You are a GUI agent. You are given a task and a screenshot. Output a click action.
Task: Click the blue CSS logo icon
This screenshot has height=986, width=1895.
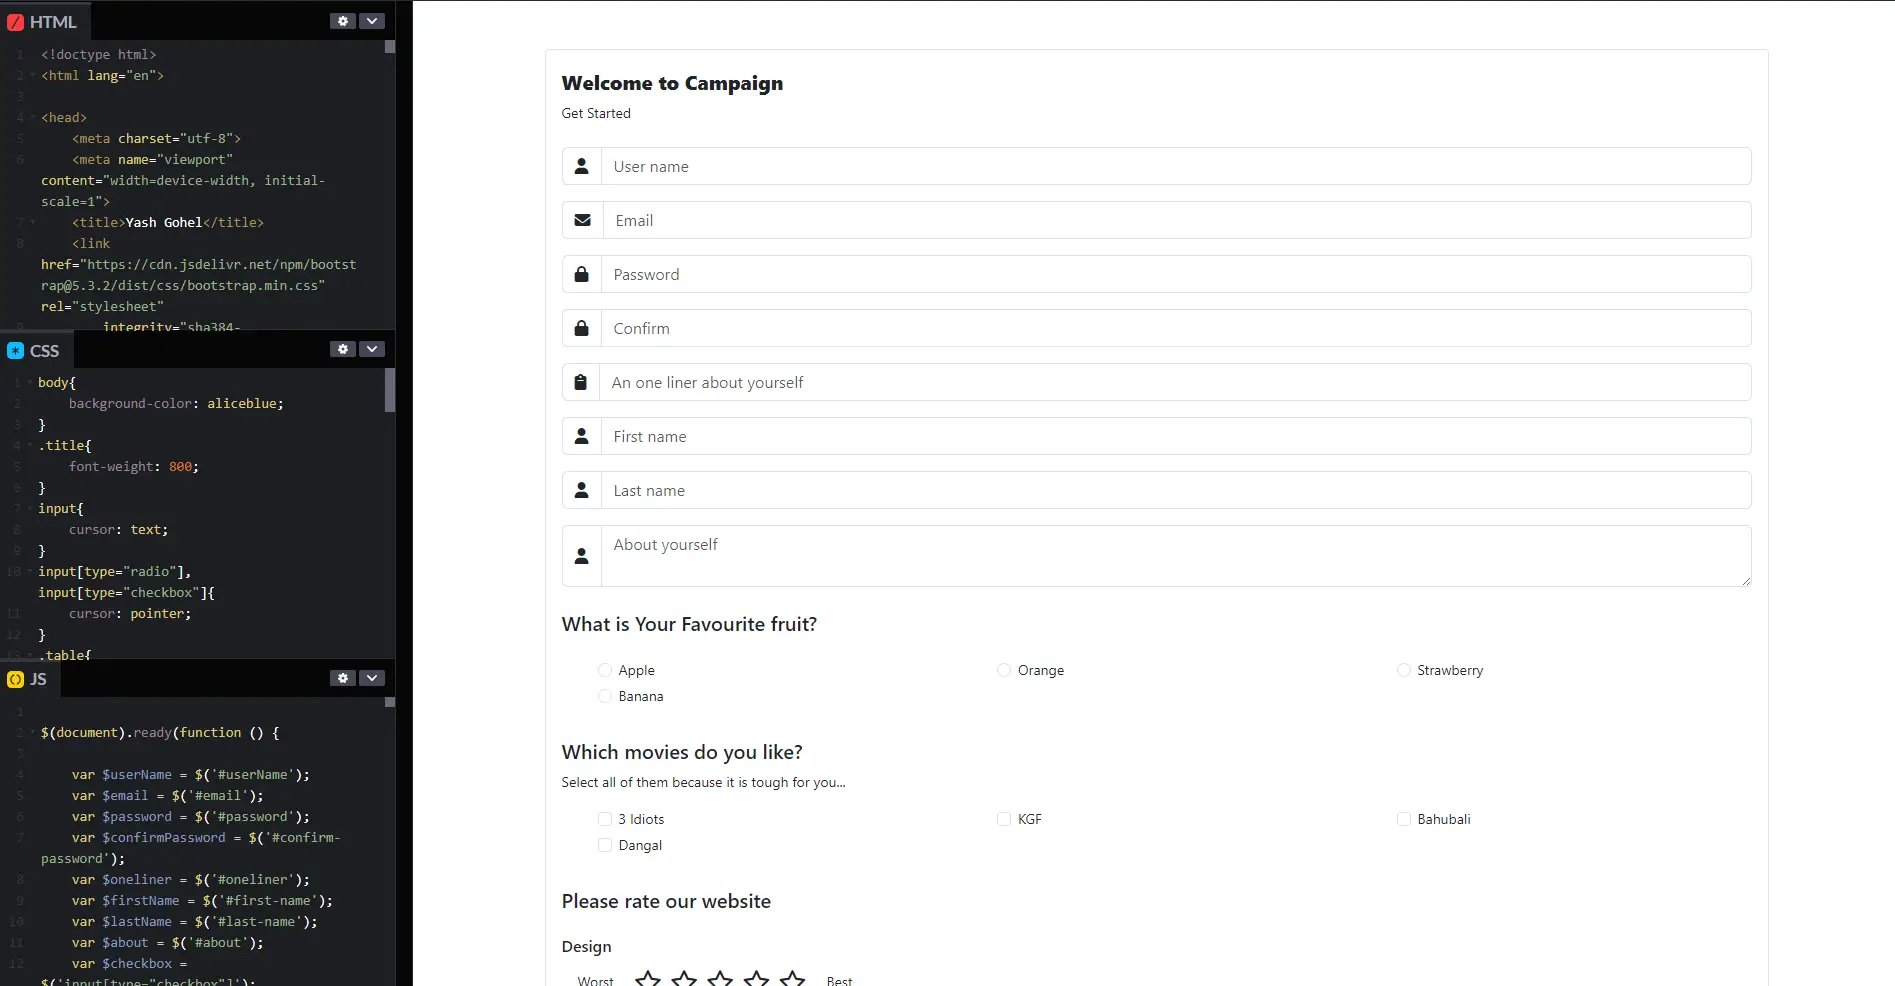coord(16,351)
